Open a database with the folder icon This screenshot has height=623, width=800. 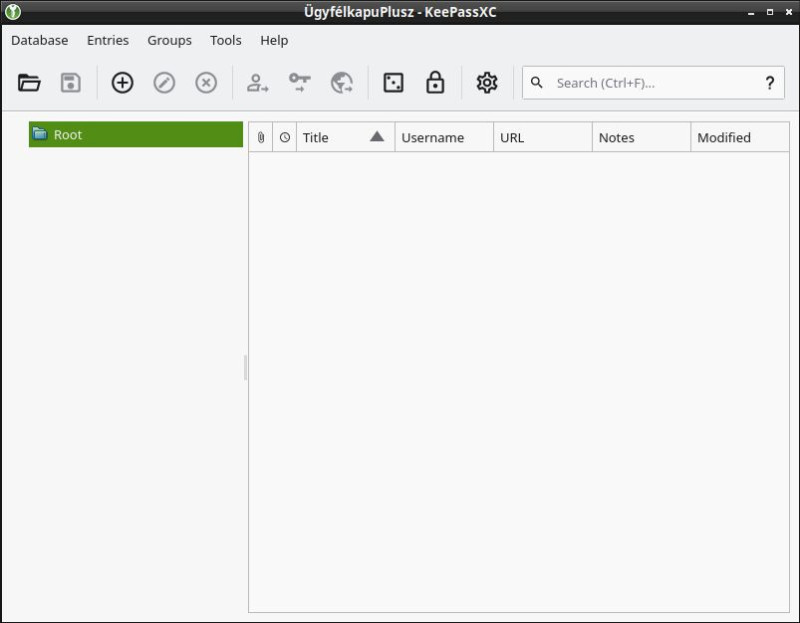click(29, 83)
